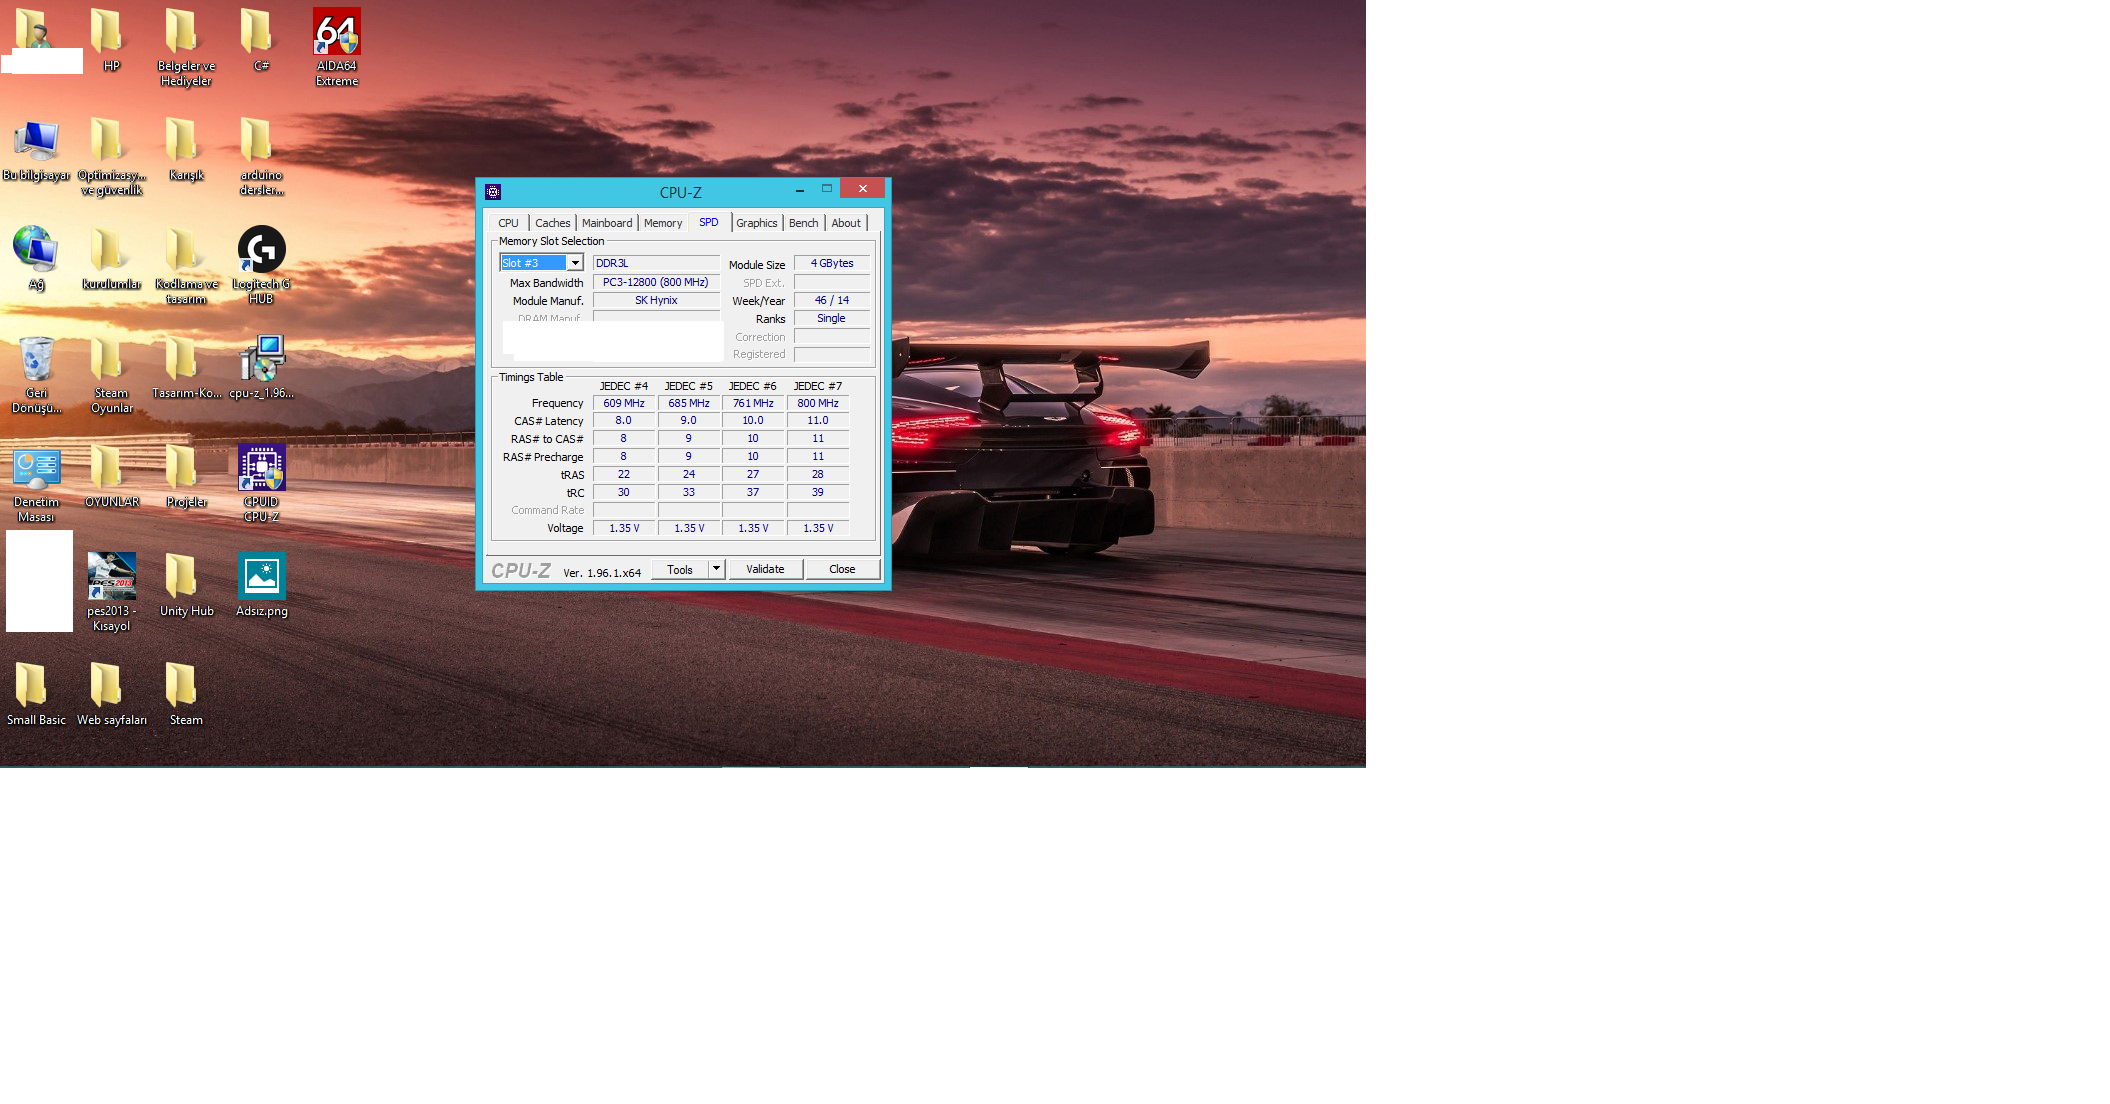Click the pes2013 Kısayol shortcut
Image resolution: width=2110 pixels, height=1104 pixels.
point(111,577)
